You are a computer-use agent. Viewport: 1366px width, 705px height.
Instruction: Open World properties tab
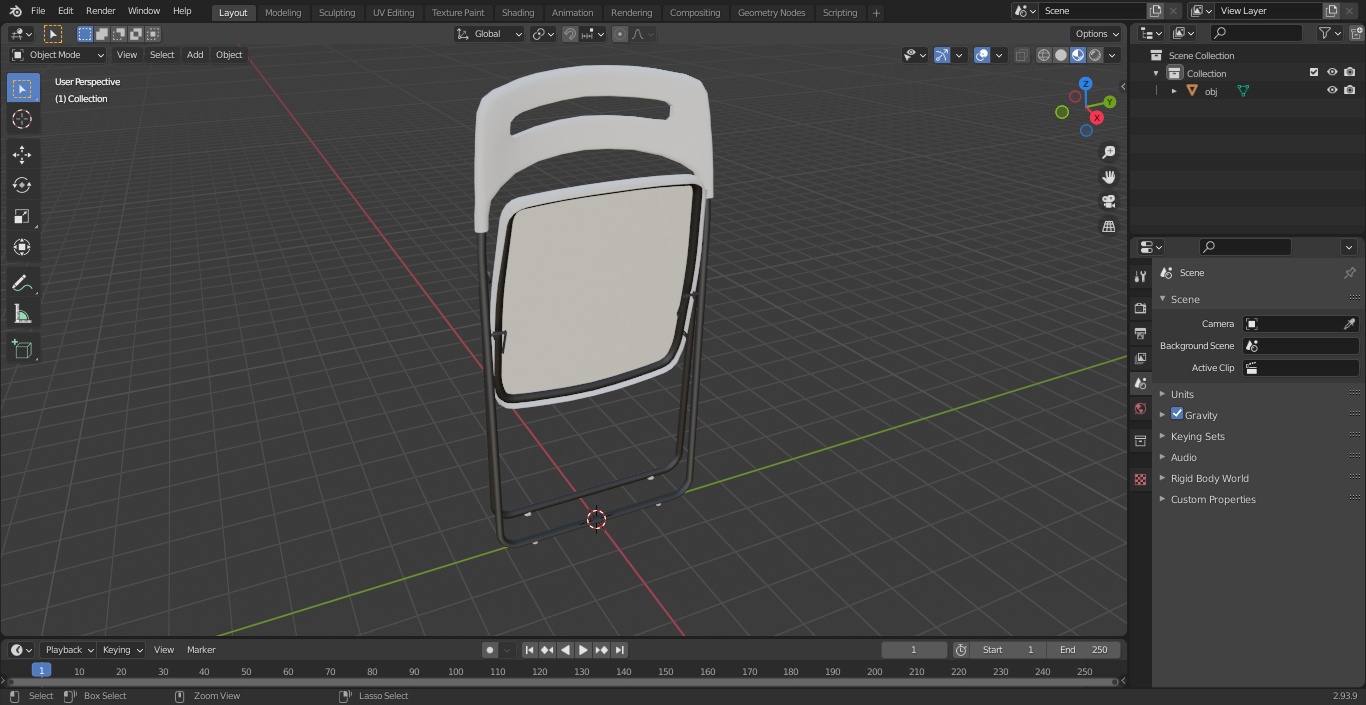click(1140, 408)
